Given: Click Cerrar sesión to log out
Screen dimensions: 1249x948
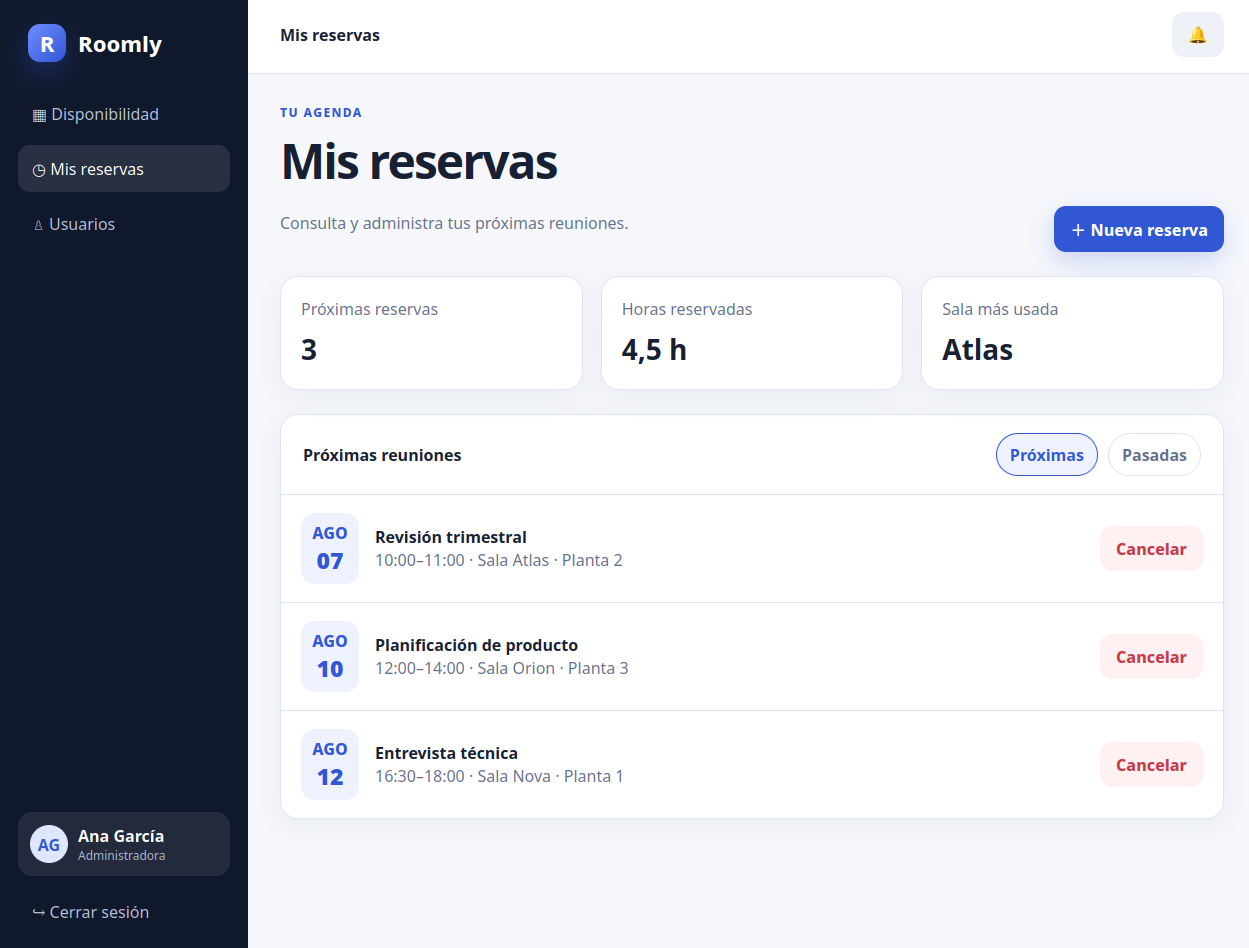Looking at the screenshot, I should [x=124, y=912].
